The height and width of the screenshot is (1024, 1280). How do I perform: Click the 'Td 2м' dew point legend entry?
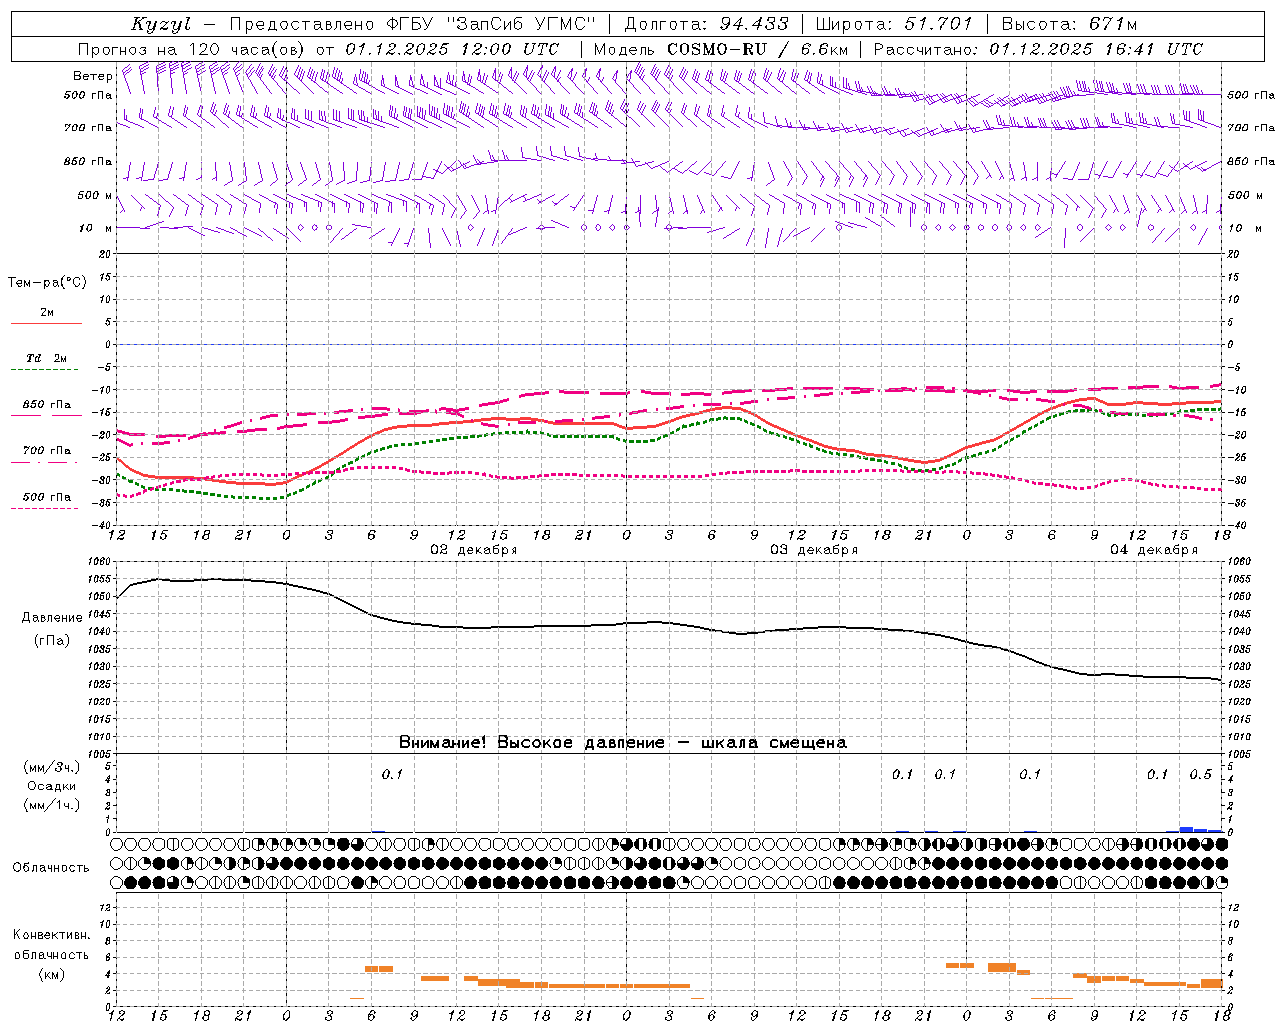point(47,358)
